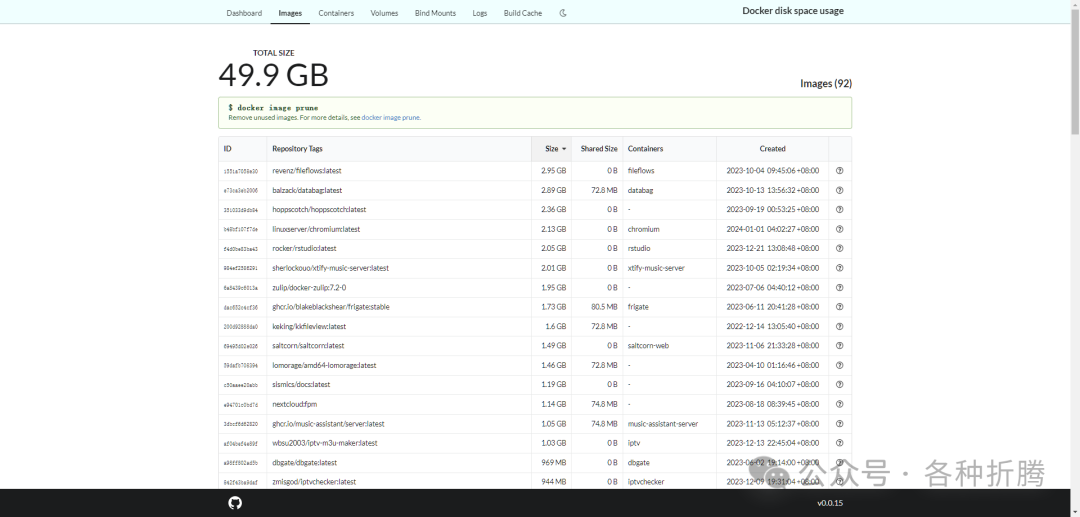Switch to the Containers tab
Screen dimensions: 1080x517
[x=336, y=13]
